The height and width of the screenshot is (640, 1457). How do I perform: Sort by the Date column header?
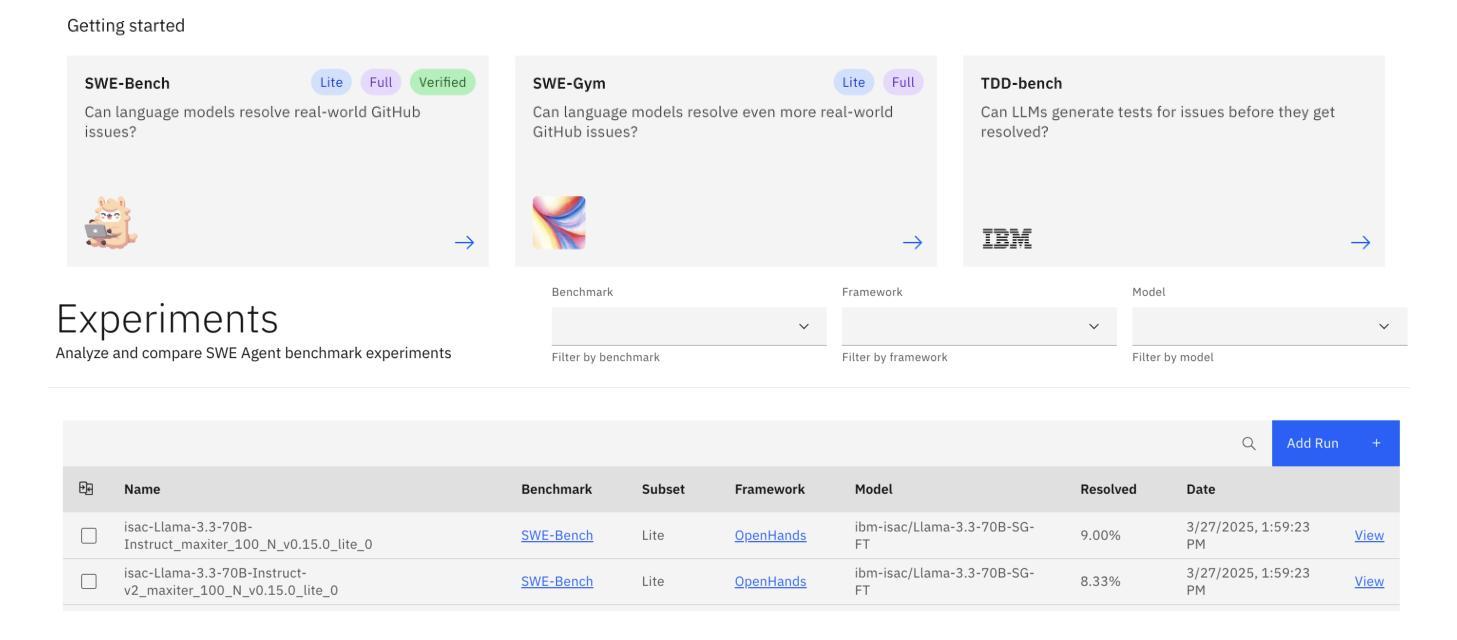click(1200, 489)
